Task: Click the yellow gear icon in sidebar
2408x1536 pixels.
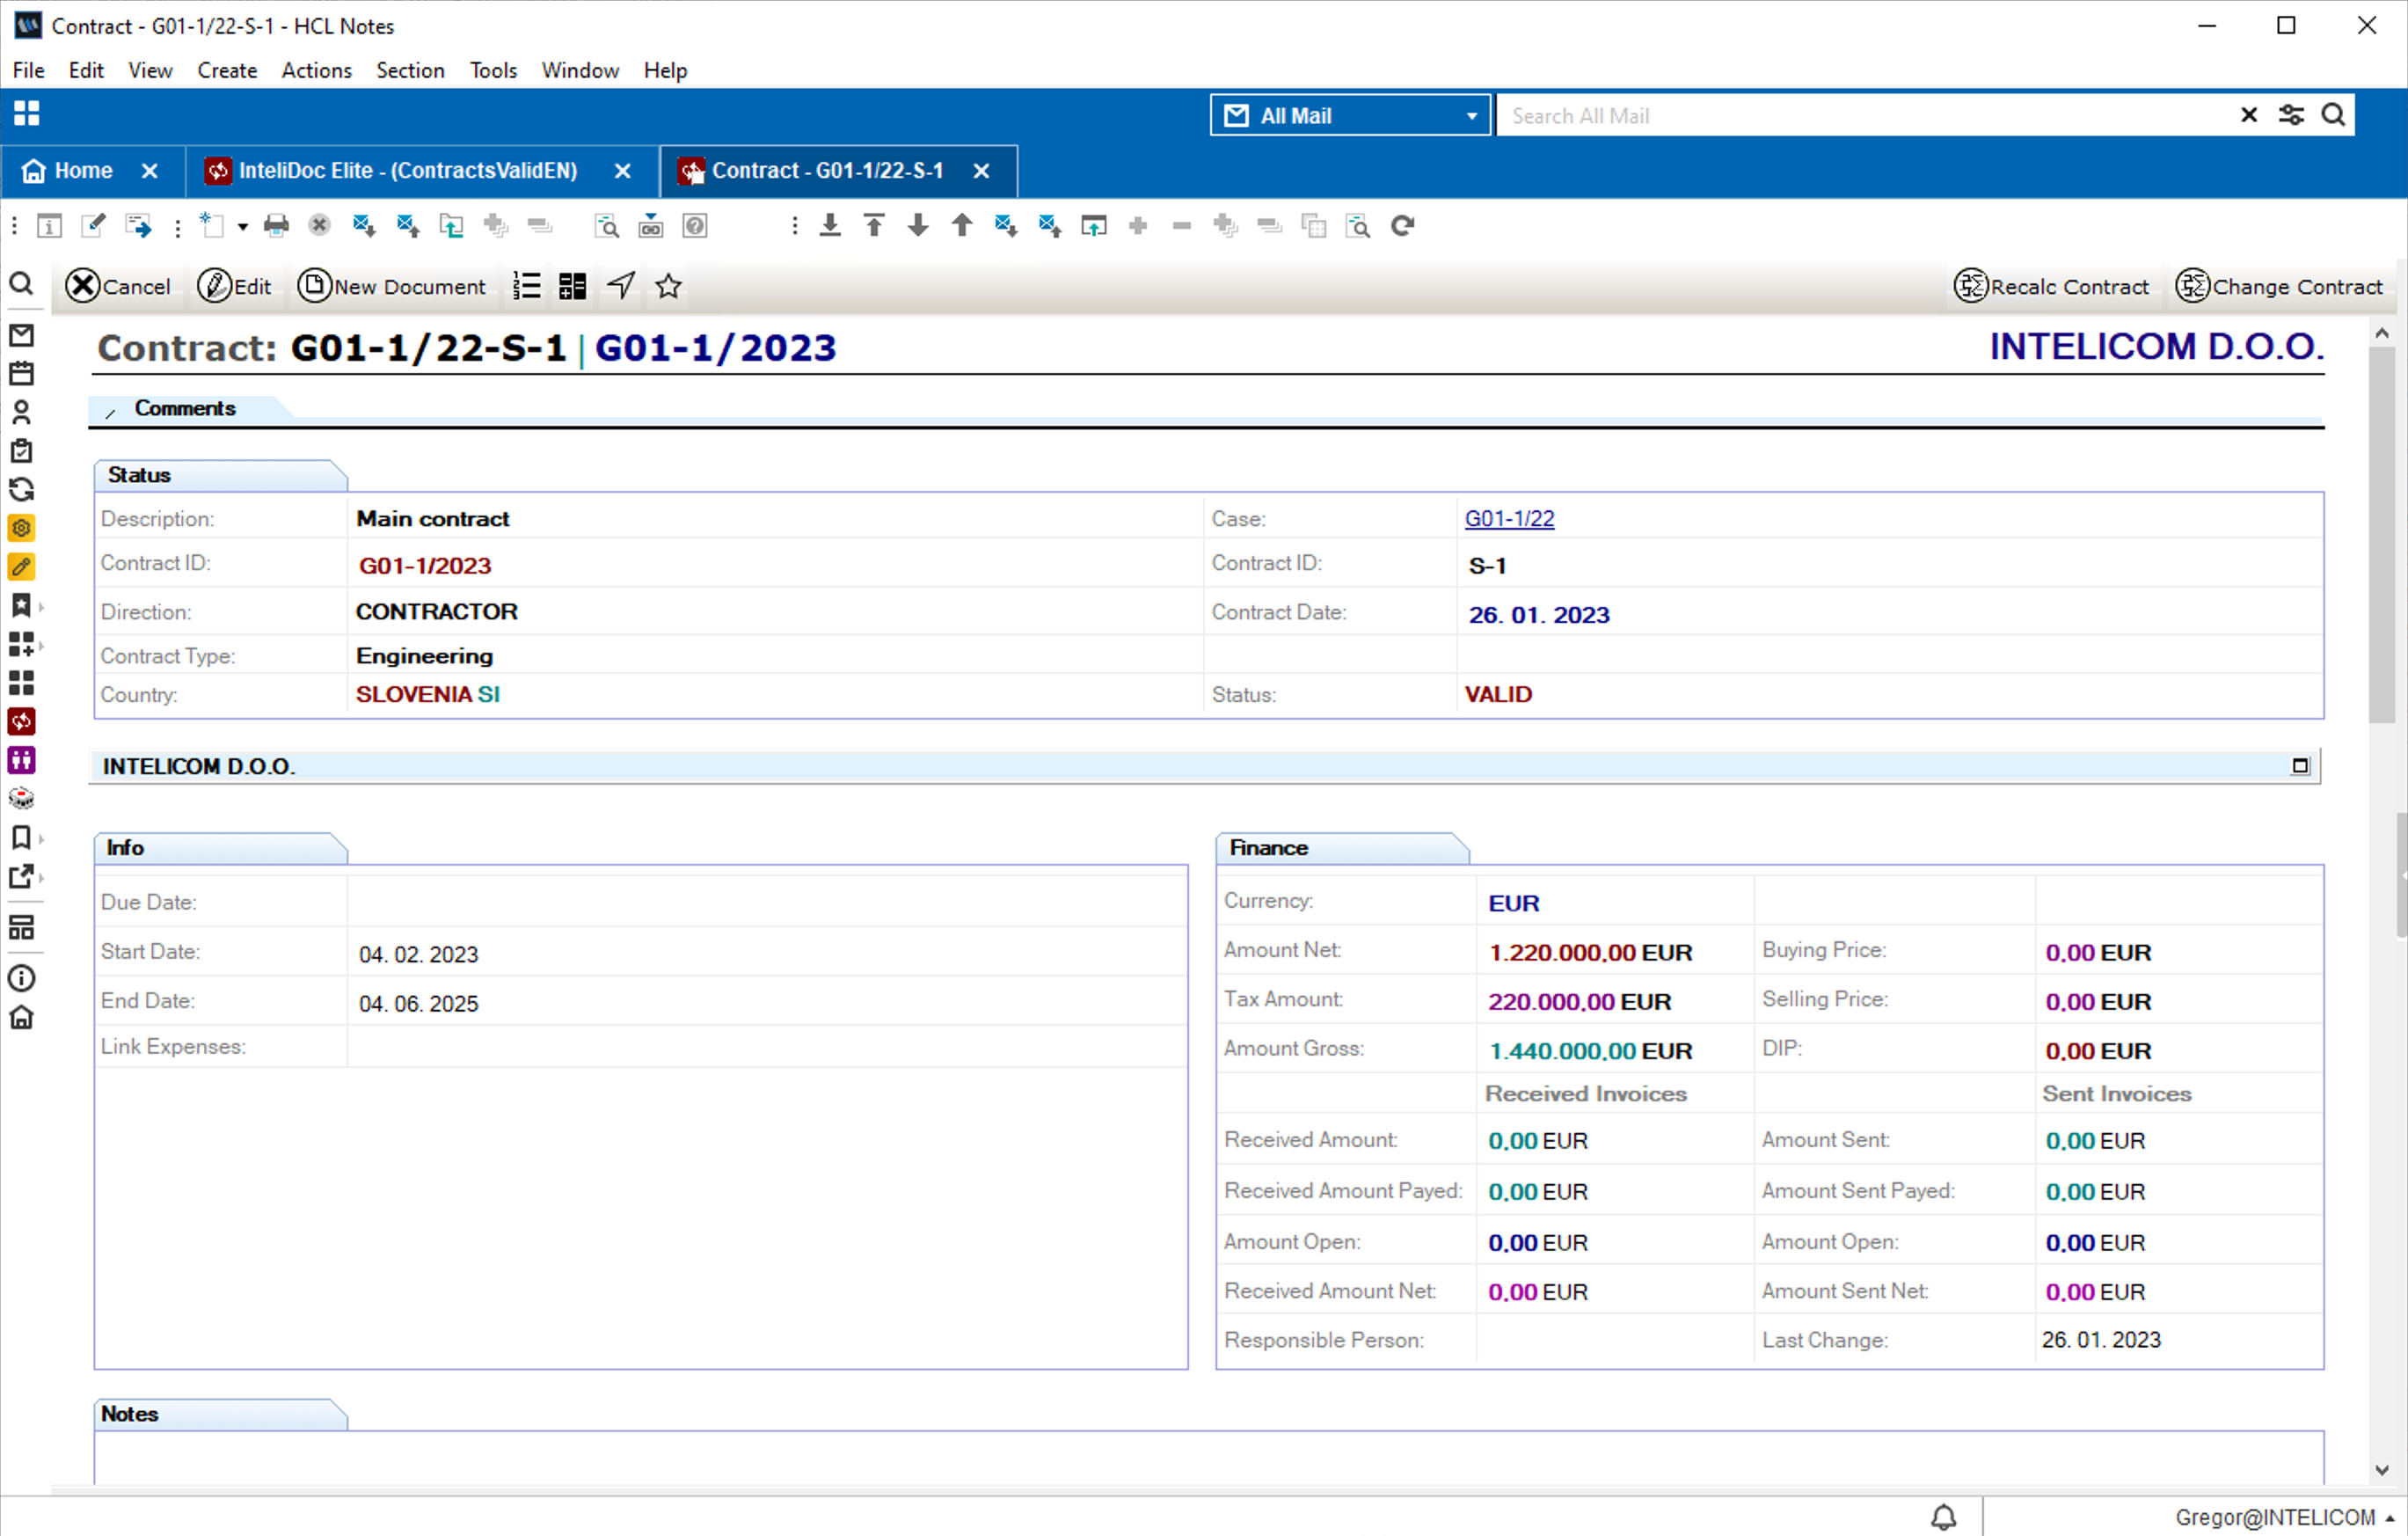Action: 21,528
